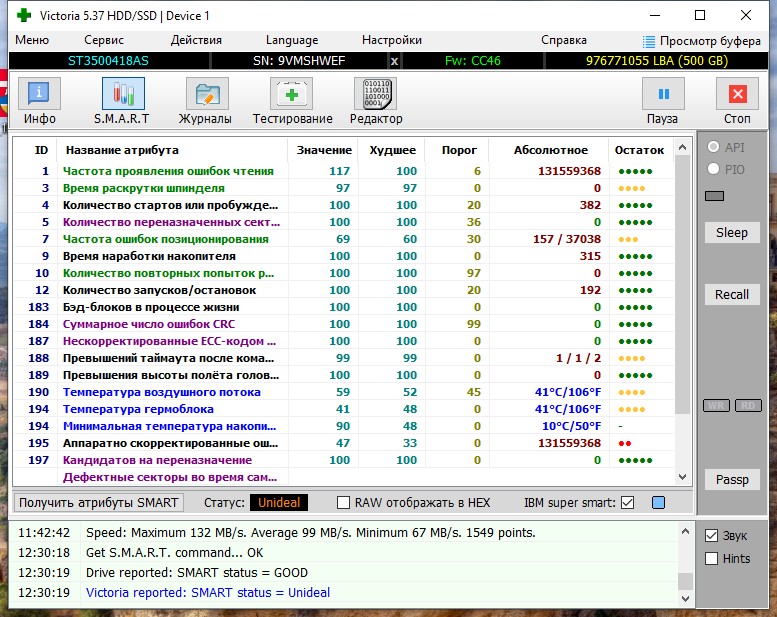Click the Recall button

732,294
